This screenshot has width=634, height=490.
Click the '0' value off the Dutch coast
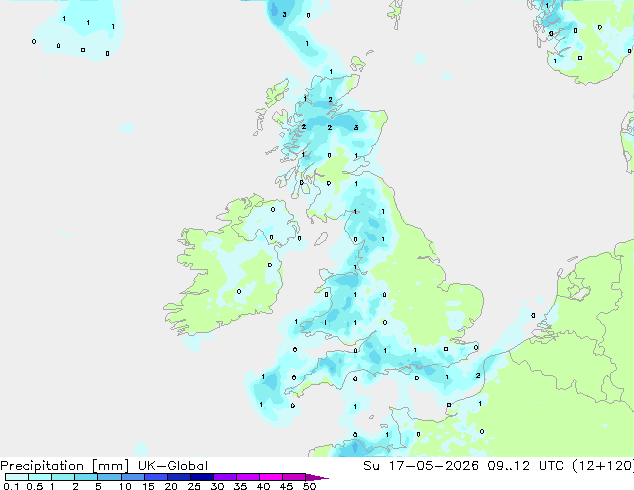click(x=533, y=315)
